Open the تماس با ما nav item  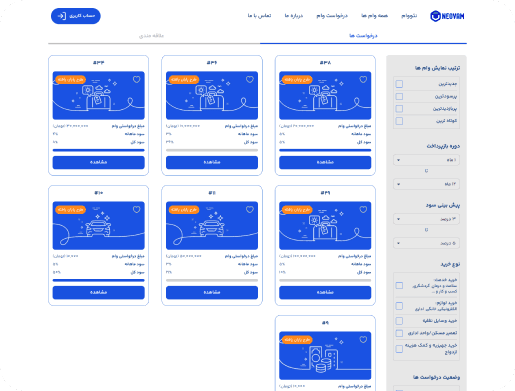(x=259, y=16)
